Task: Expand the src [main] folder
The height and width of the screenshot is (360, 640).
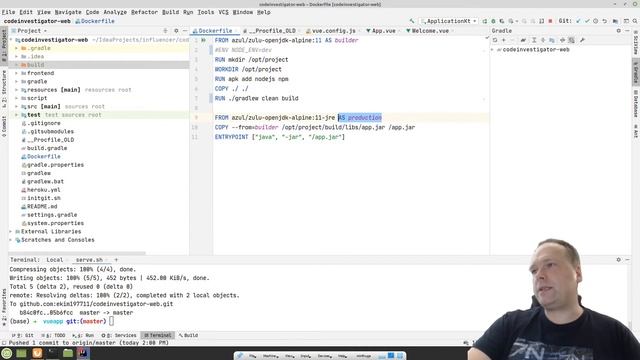Action: [x=17, y=107]
